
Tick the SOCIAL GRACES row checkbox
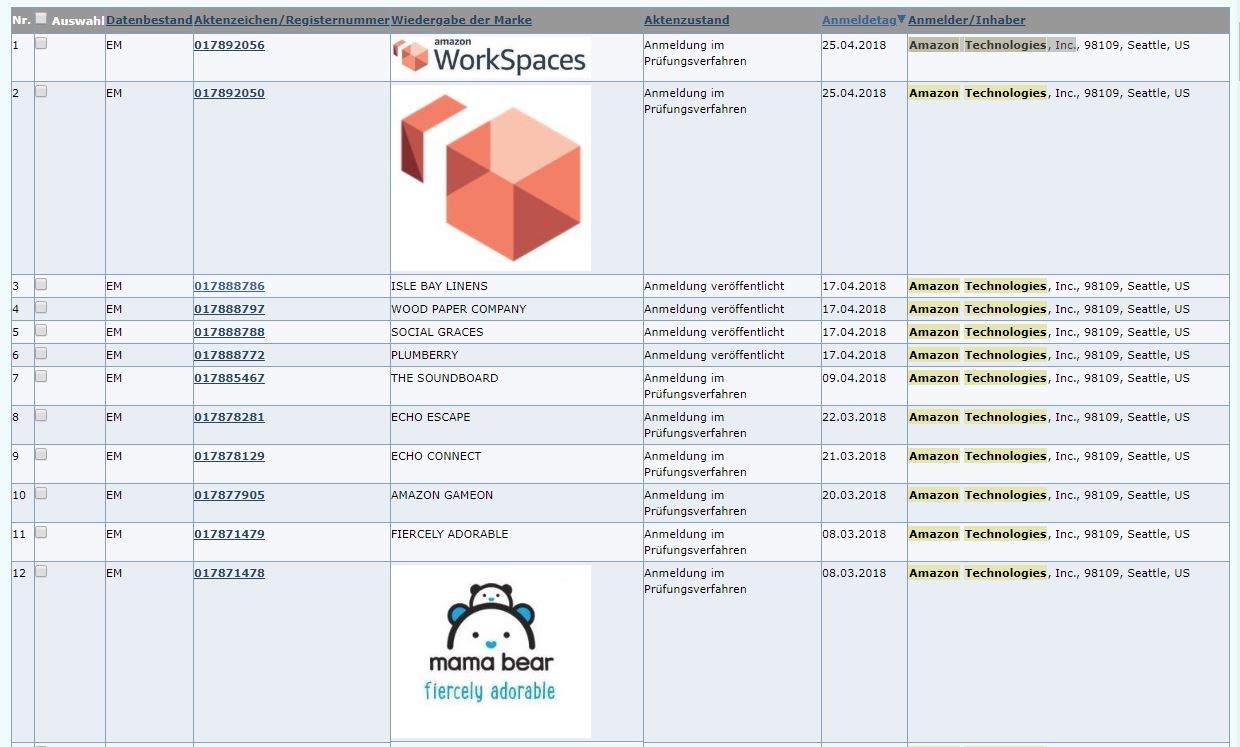[x=41, y=330]
